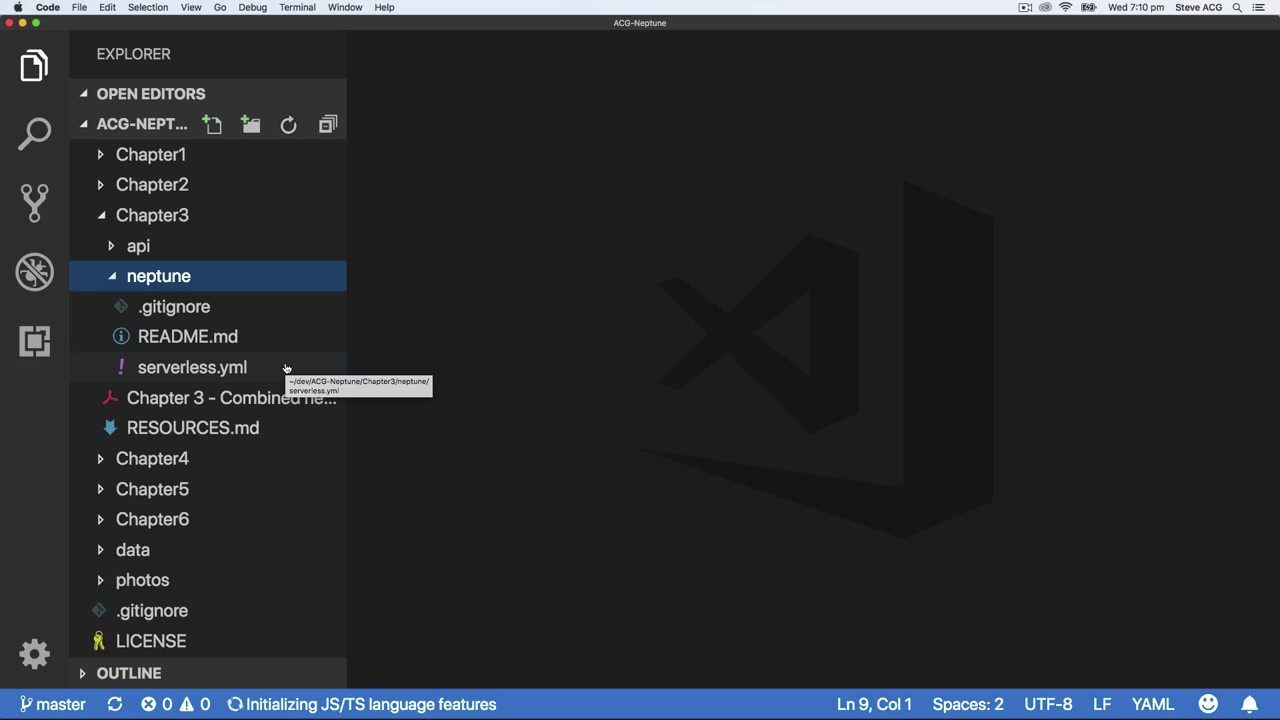The width and height of the screenshot is (1280, 720).
Task: Change indentation via Spaces: 2
Action: coord(968,704)
